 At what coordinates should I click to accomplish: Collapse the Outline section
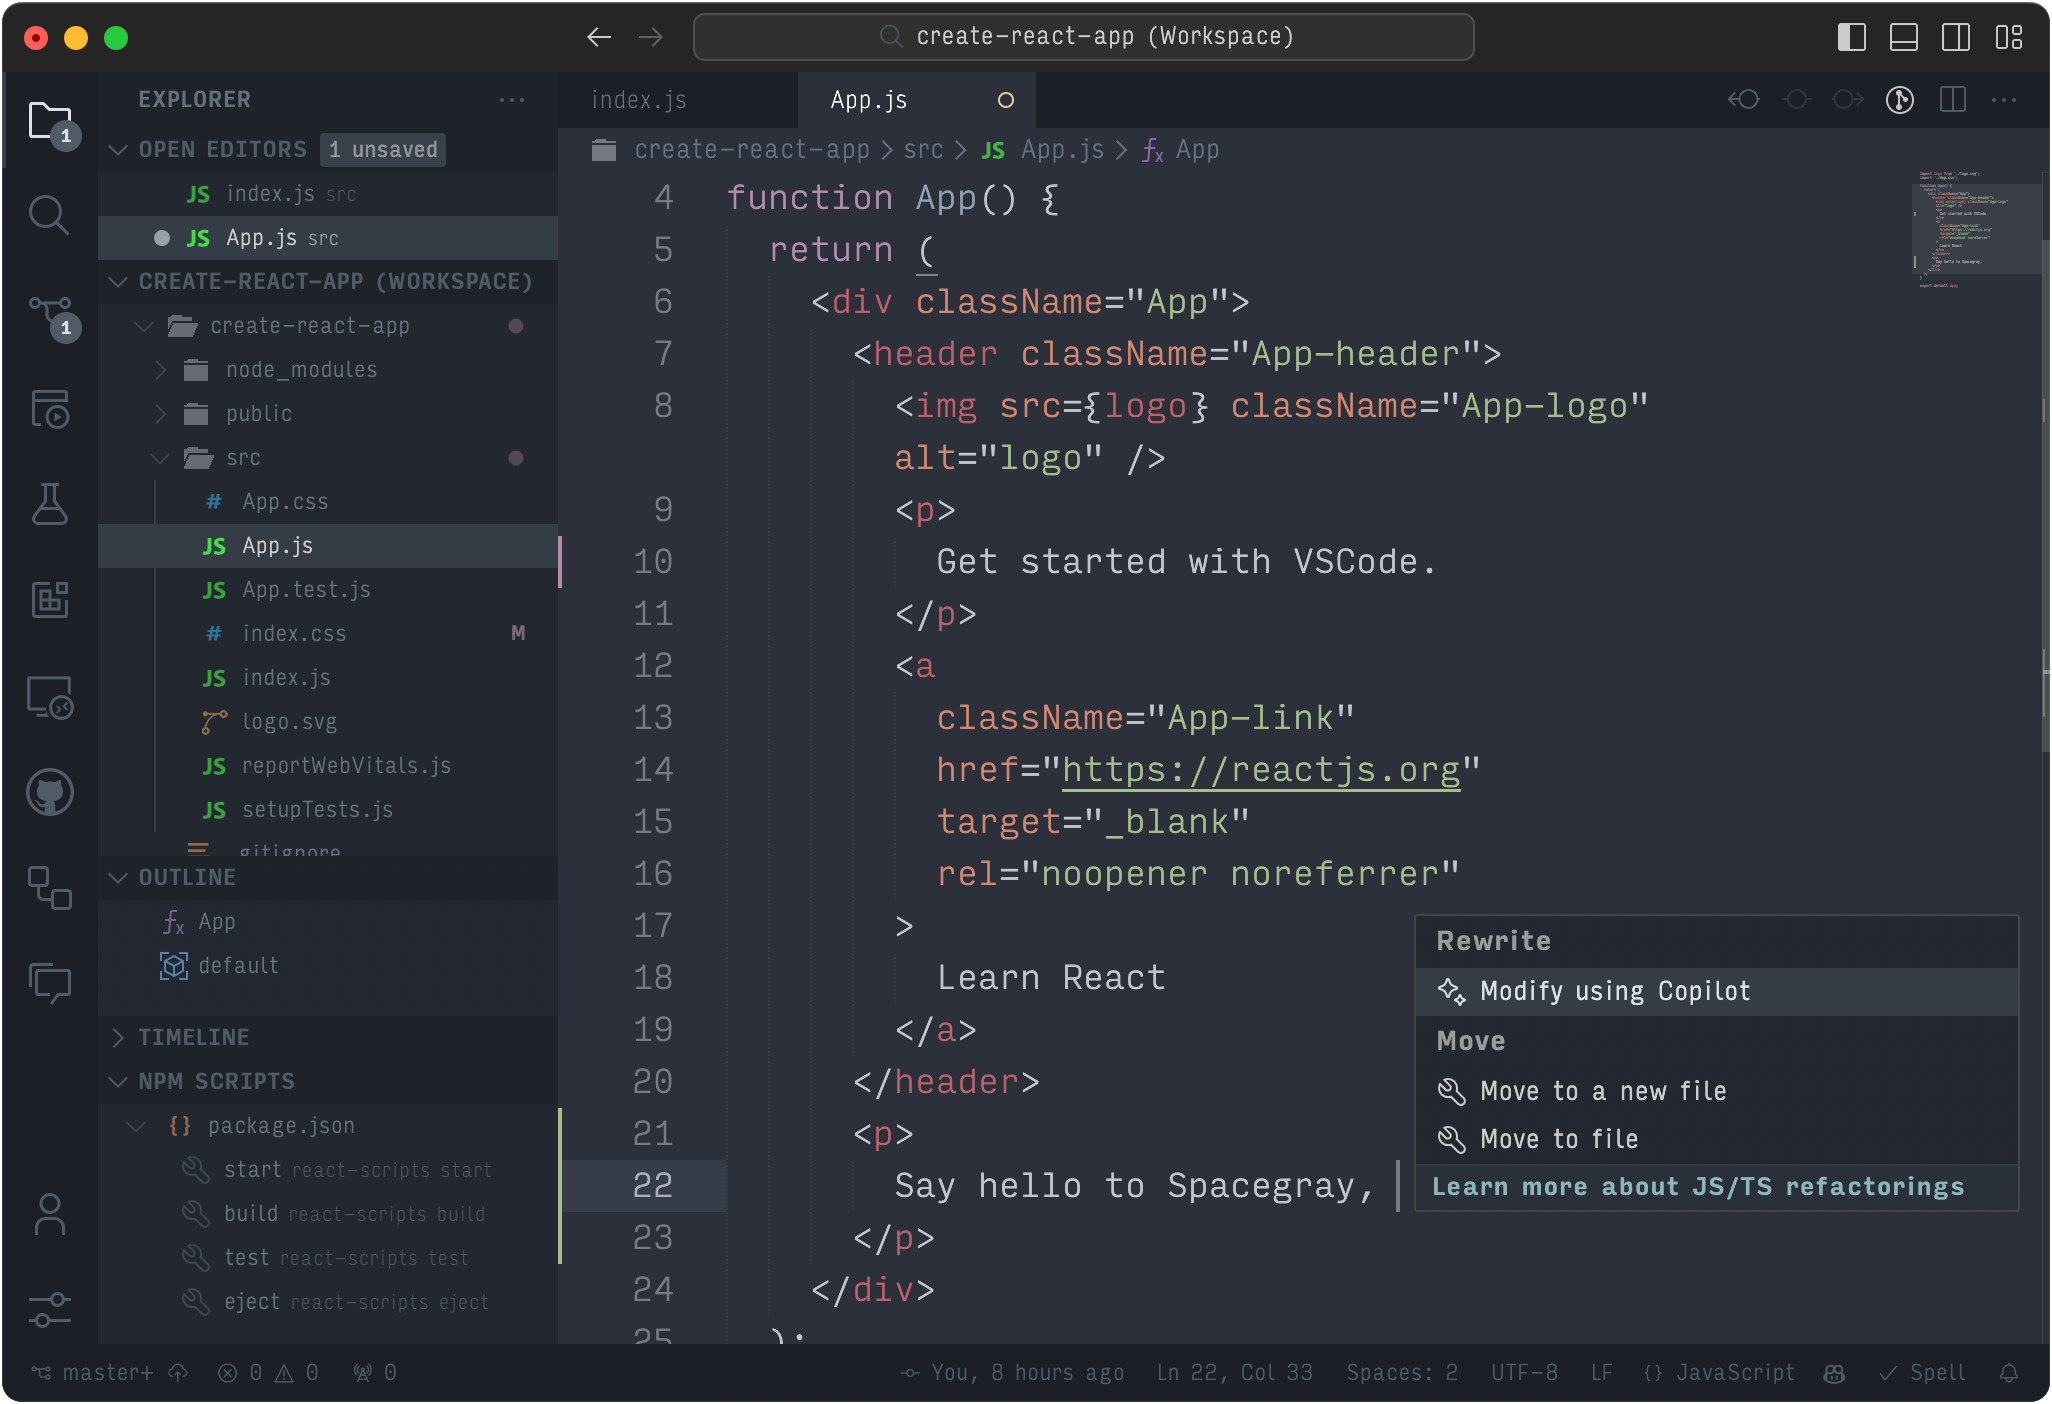pyautogui.click(x=187, y=877)
